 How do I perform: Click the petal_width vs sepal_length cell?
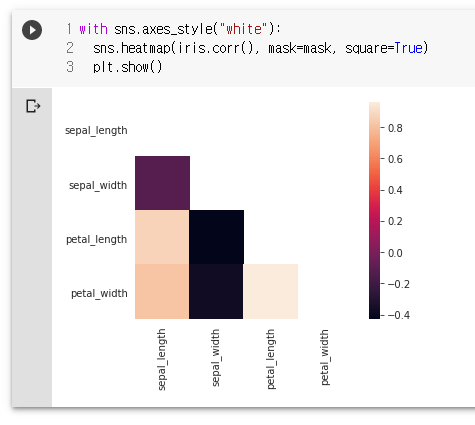click(162, 291)
